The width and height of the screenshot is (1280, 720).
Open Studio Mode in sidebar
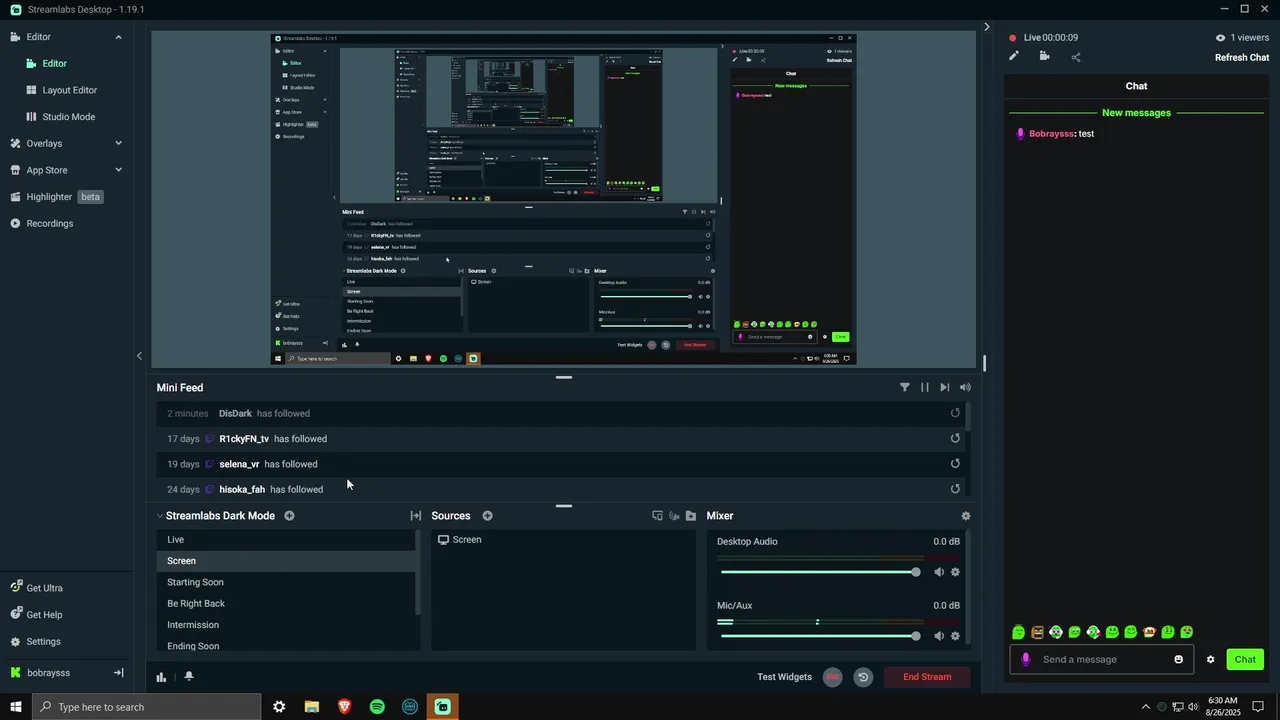point(66,117)
